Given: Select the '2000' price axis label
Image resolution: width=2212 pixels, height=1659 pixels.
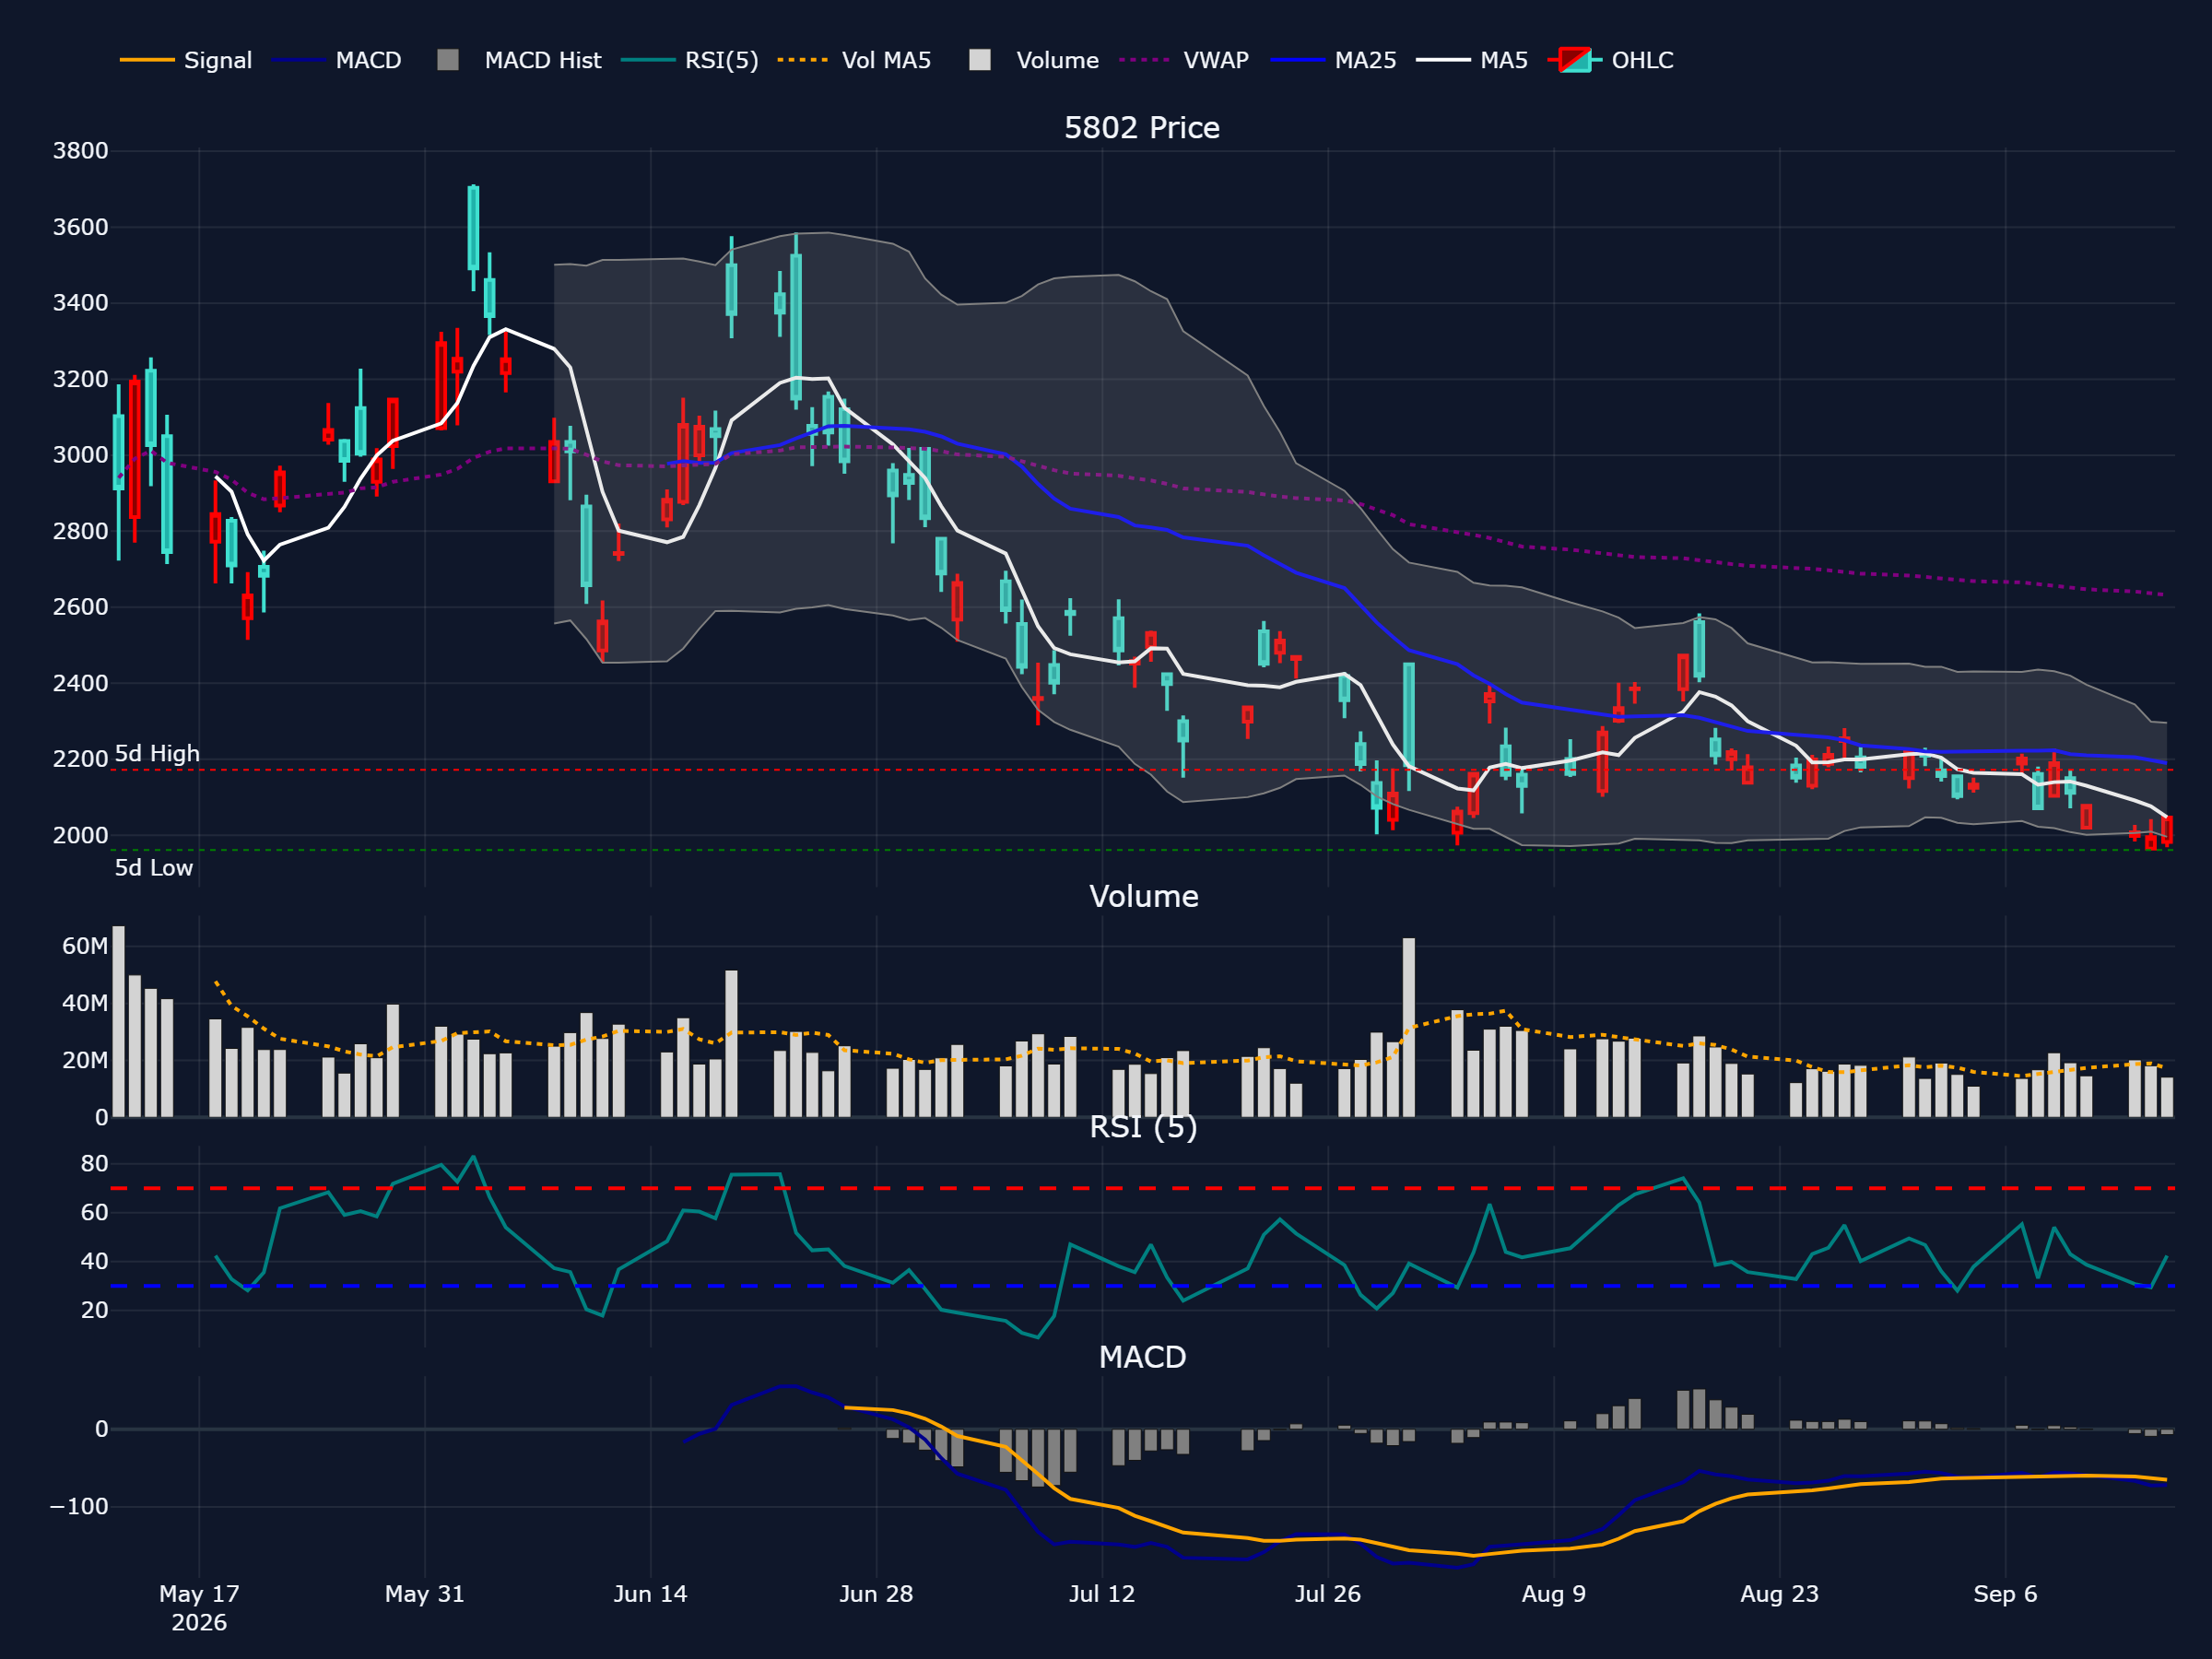Looking at the screenshot, I should pos(81,835).
